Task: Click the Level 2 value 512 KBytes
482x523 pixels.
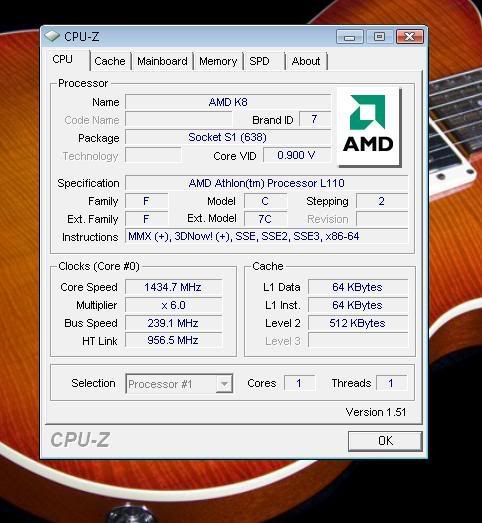Action: point(358,323)
